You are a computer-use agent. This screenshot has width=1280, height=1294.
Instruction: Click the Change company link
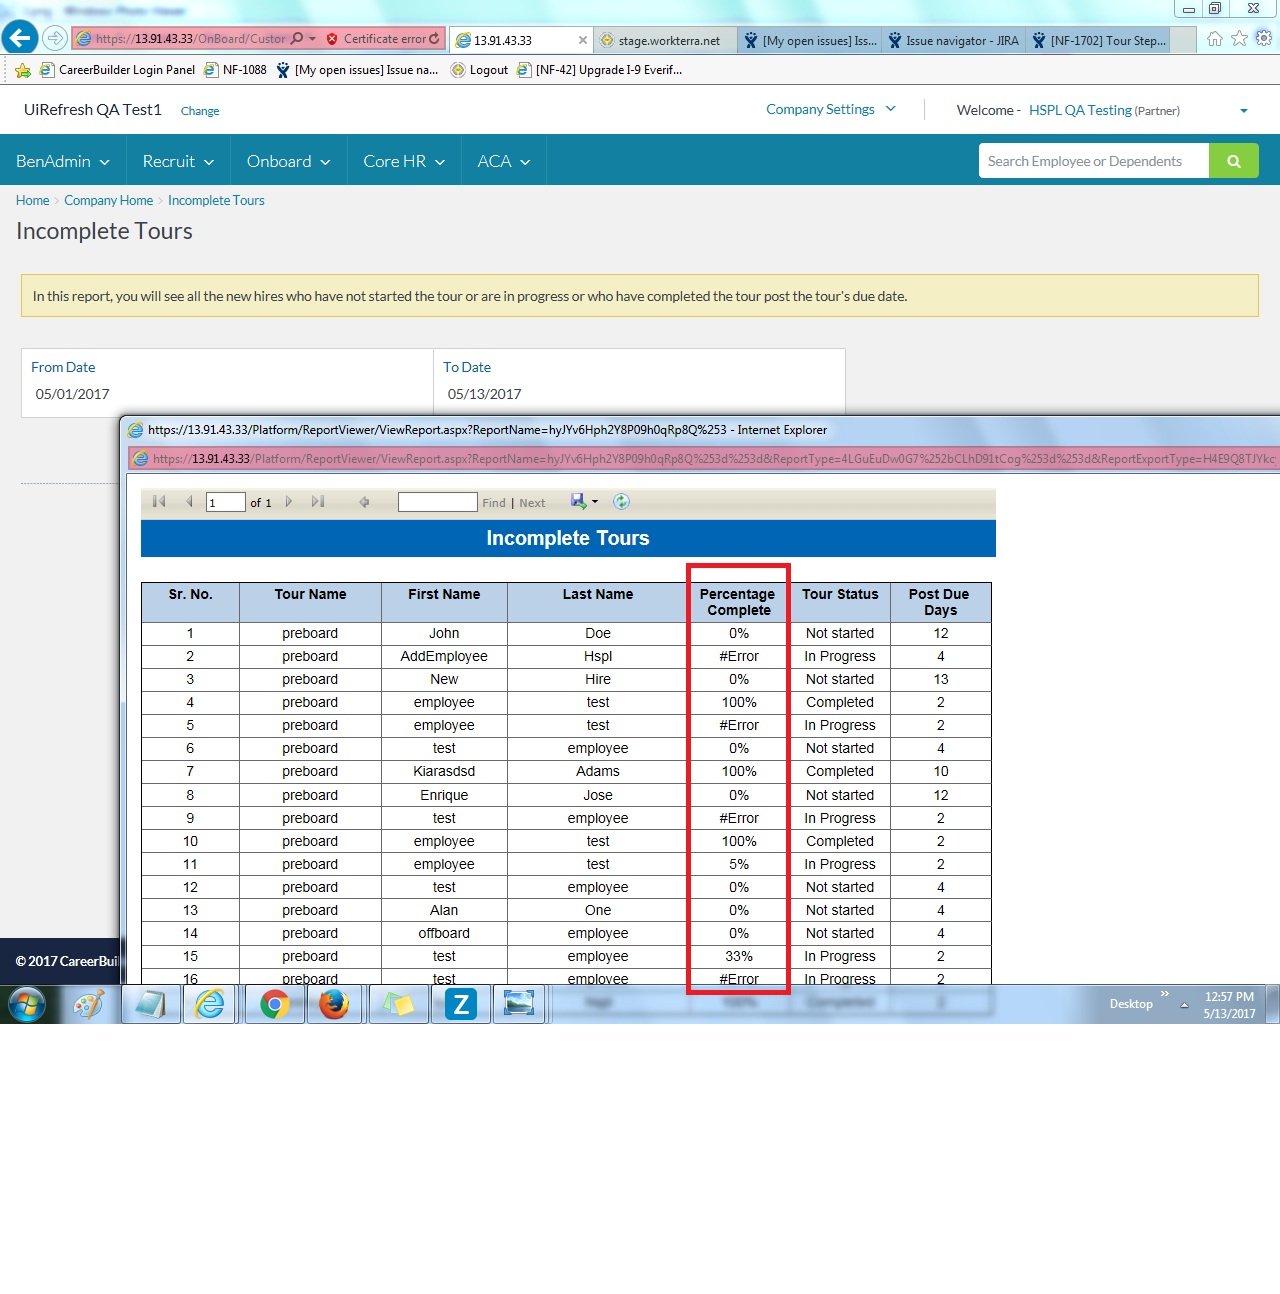pos(200,111)
